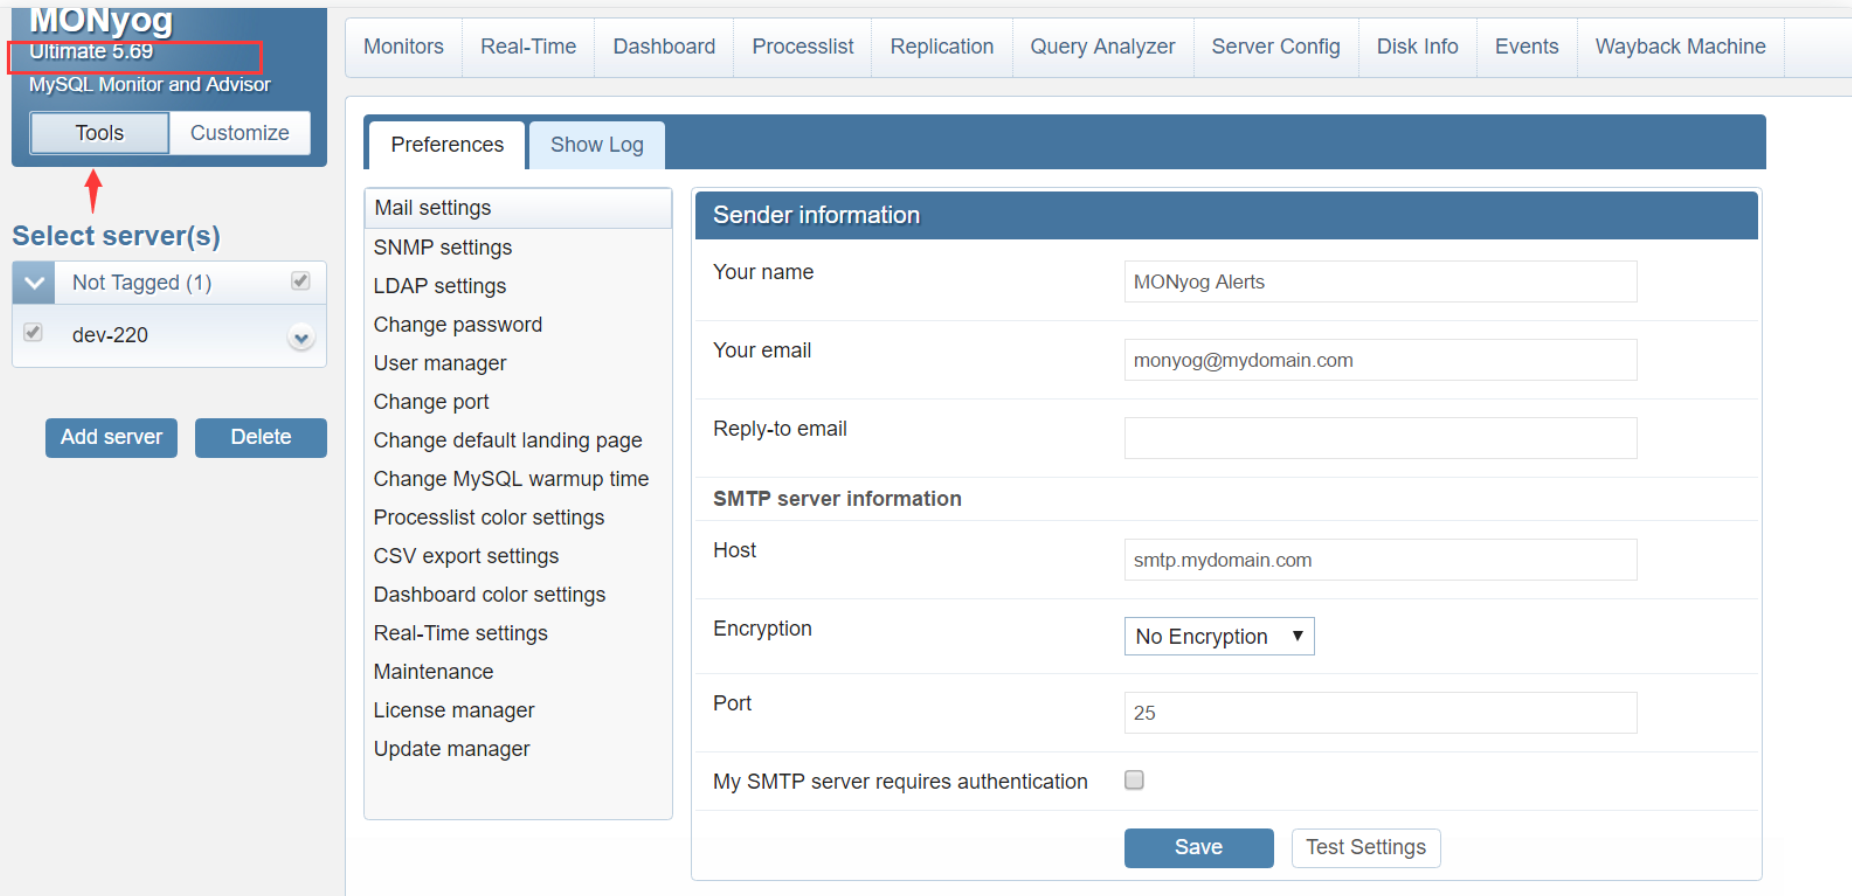1852x896 pixels.
Task: Click the Your email input field
Action: pos(1380,360)
